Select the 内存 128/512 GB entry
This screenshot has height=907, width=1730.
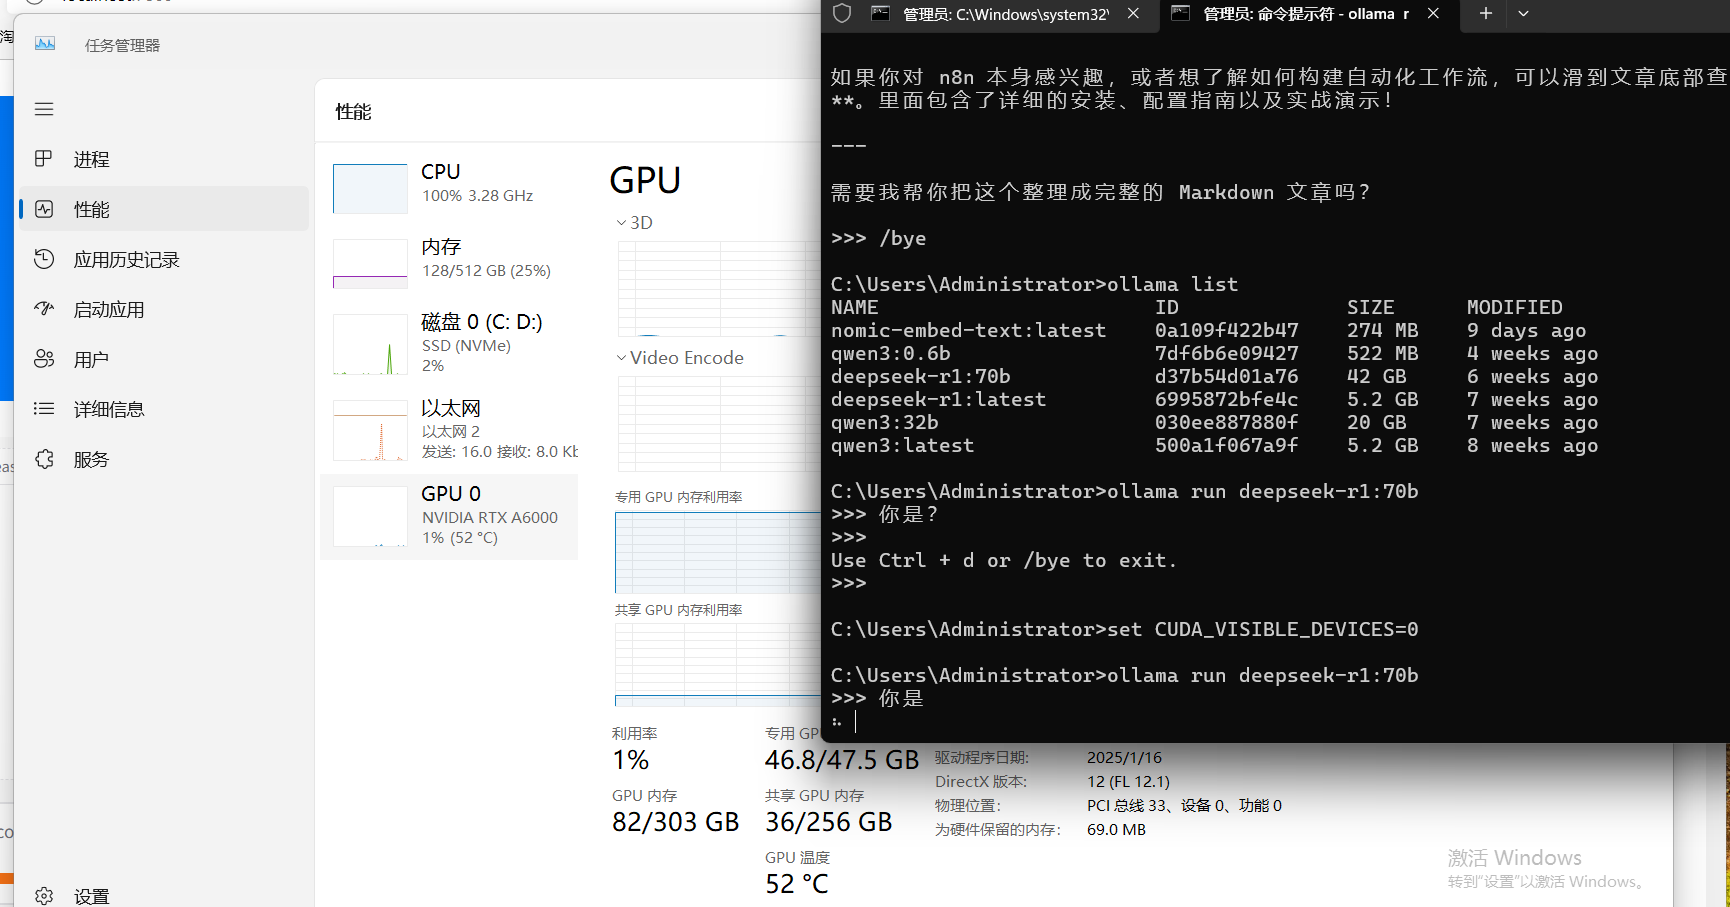[x=450, y=262]
